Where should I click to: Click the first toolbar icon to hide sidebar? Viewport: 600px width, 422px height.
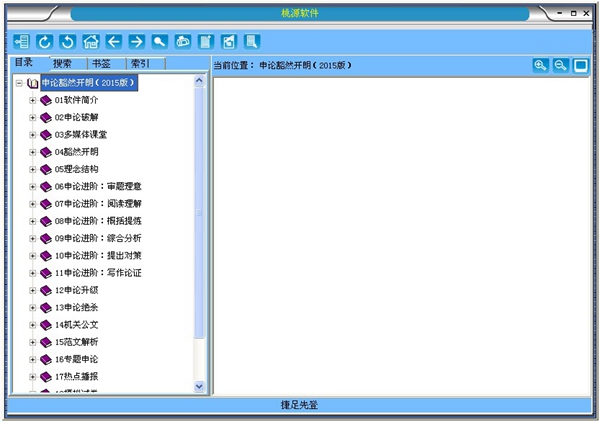pos(22,42)
